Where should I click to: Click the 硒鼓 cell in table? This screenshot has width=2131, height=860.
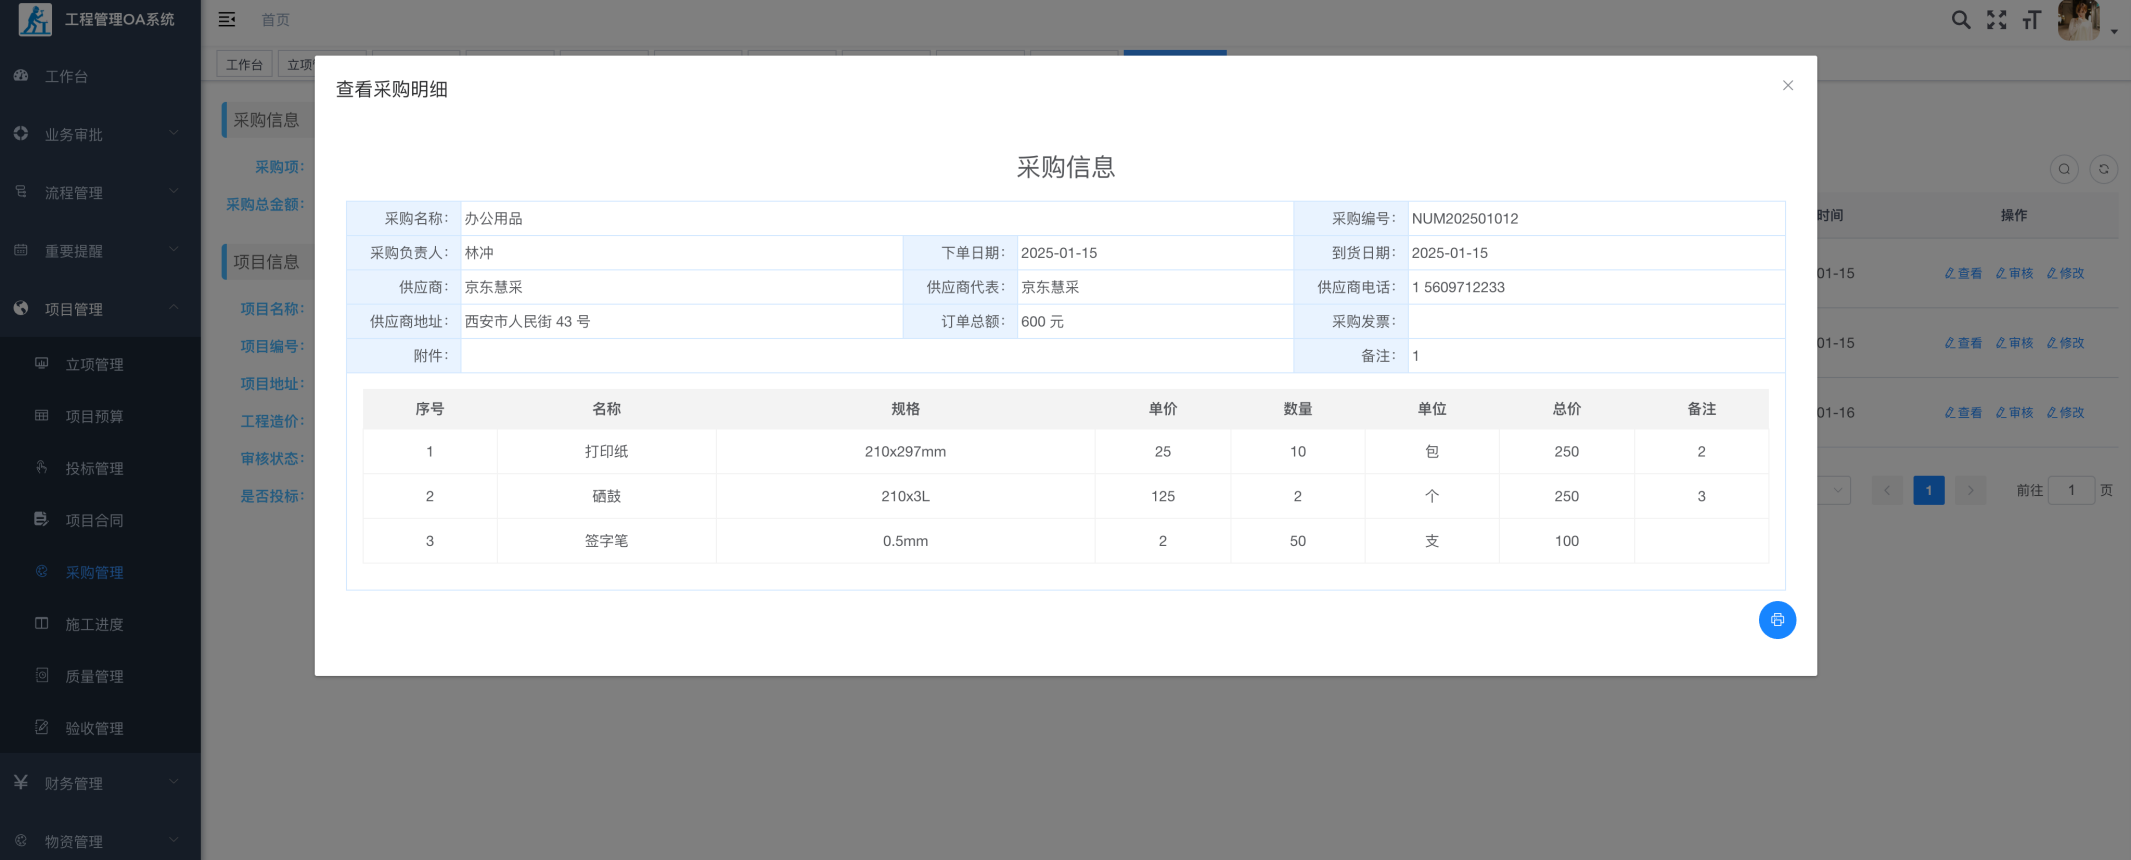tap(606, 497)
